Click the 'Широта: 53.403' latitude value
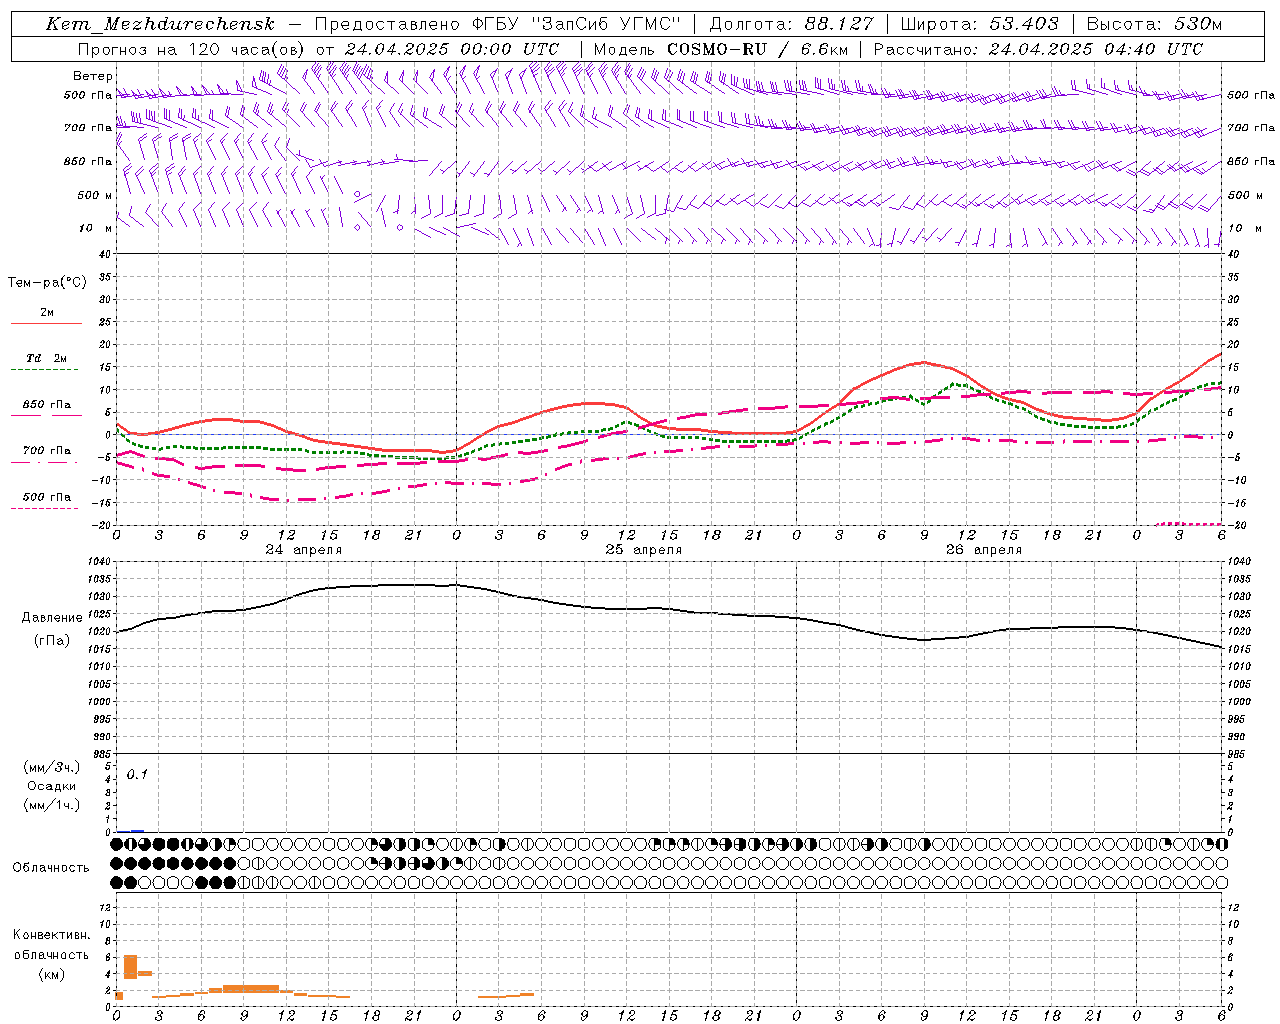This screenshot has width=1280, height=1024. [x=979, y=24]
